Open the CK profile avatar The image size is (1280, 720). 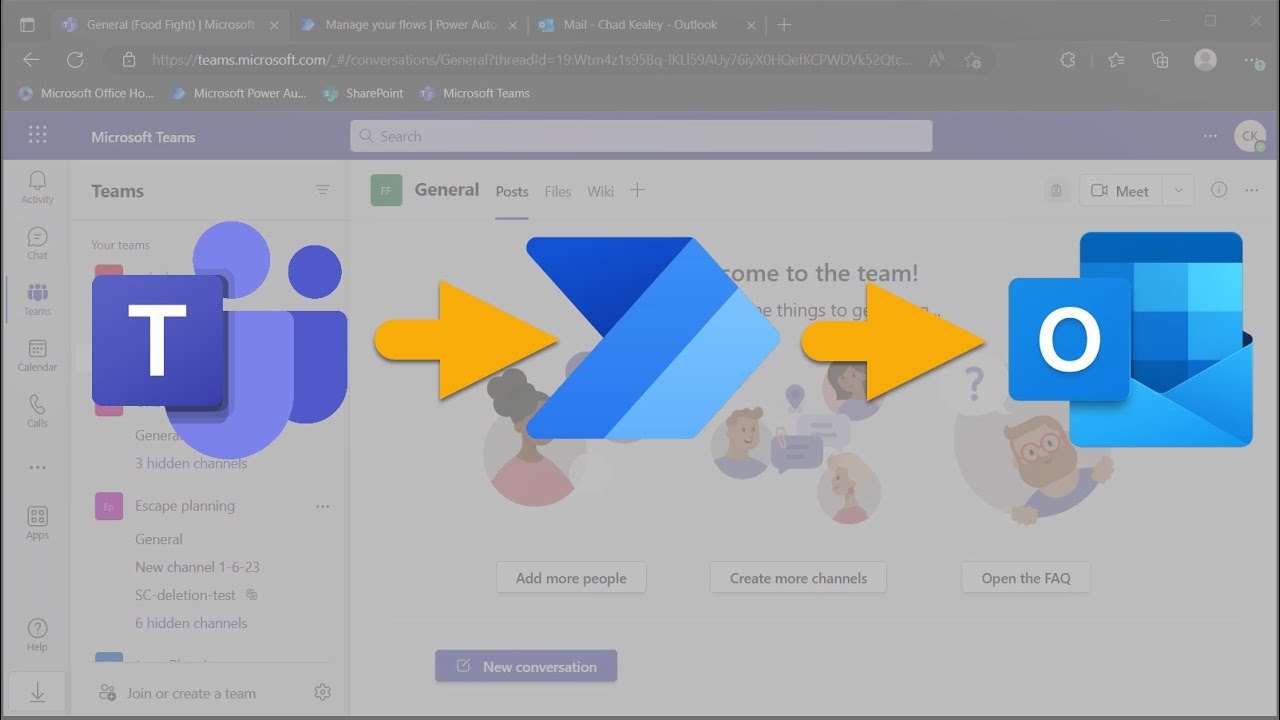[1250, 136]
